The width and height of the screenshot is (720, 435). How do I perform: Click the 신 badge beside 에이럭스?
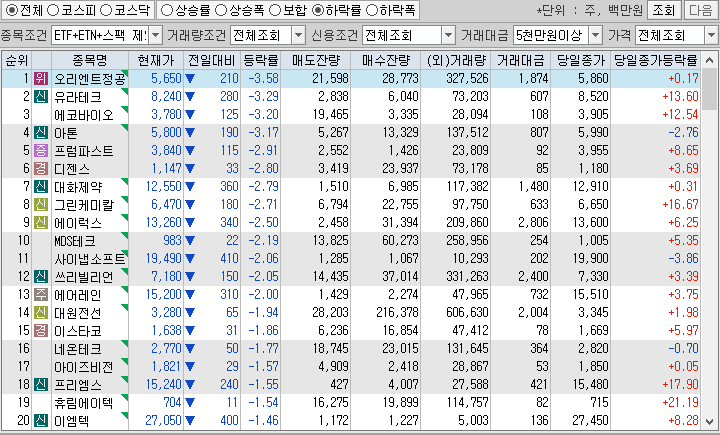click(x=41, y=223)
